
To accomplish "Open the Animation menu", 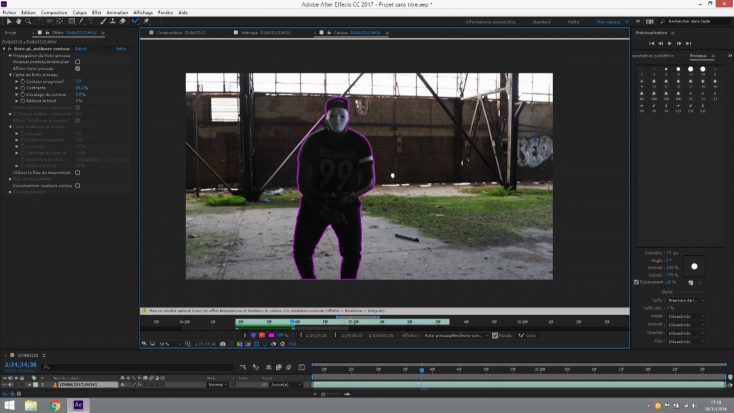I will [117, 13].
